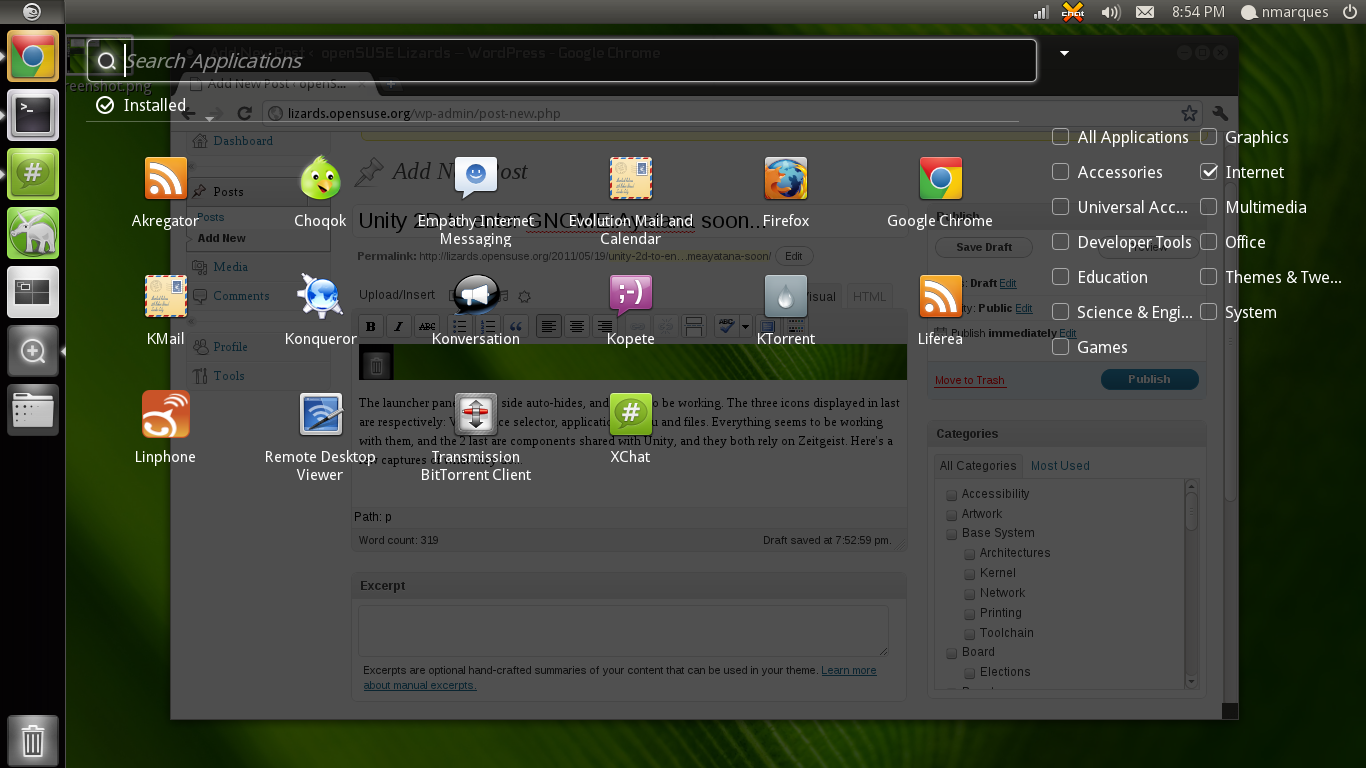Click the XChat launcher icon
1366x768 pixels.
(33, 174)
